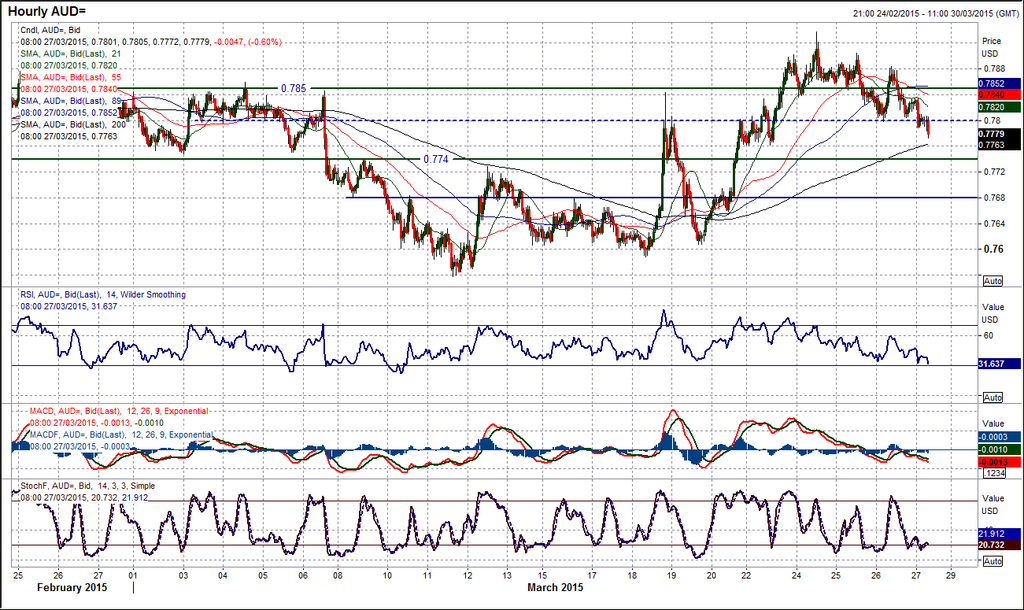
Task: Click the candle OHLC values line
Action: click(x=151, y=42)
